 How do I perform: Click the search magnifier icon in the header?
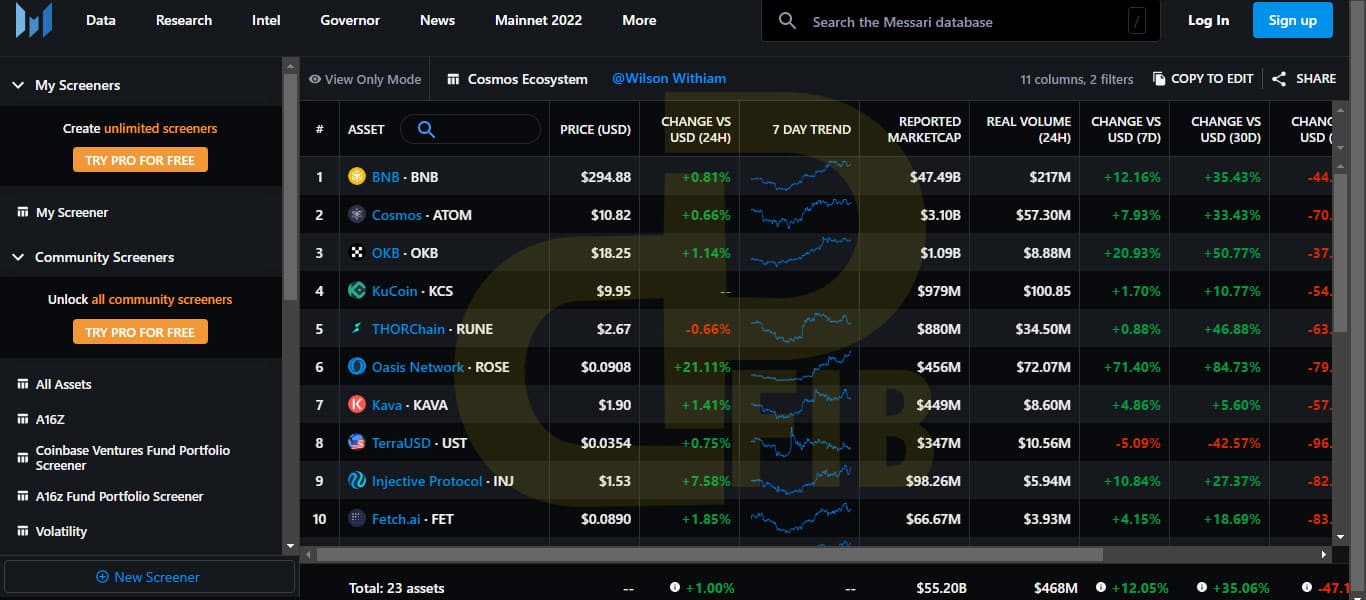coord(788,21)
